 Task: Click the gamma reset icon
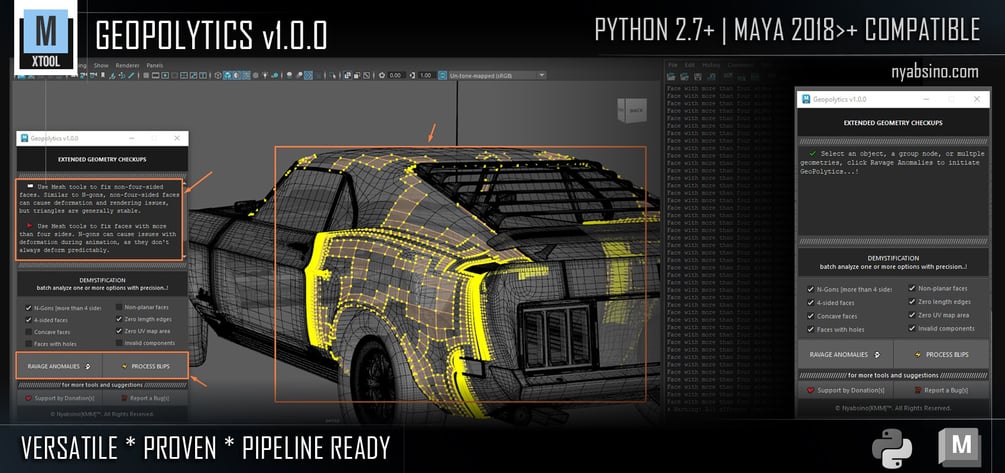pyautogui.click(x=412, y=75)
